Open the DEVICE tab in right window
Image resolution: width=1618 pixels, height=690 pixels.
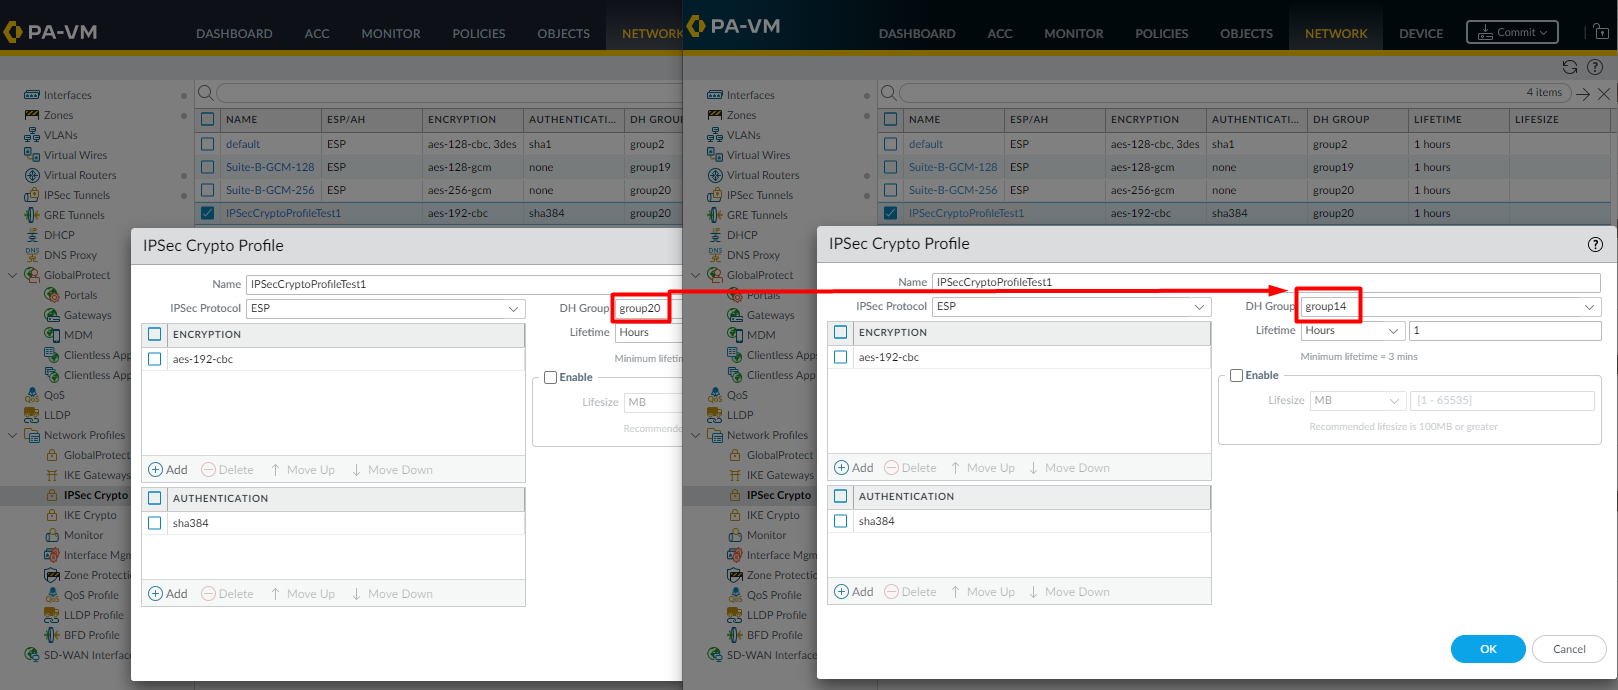tap(1421, 33)
